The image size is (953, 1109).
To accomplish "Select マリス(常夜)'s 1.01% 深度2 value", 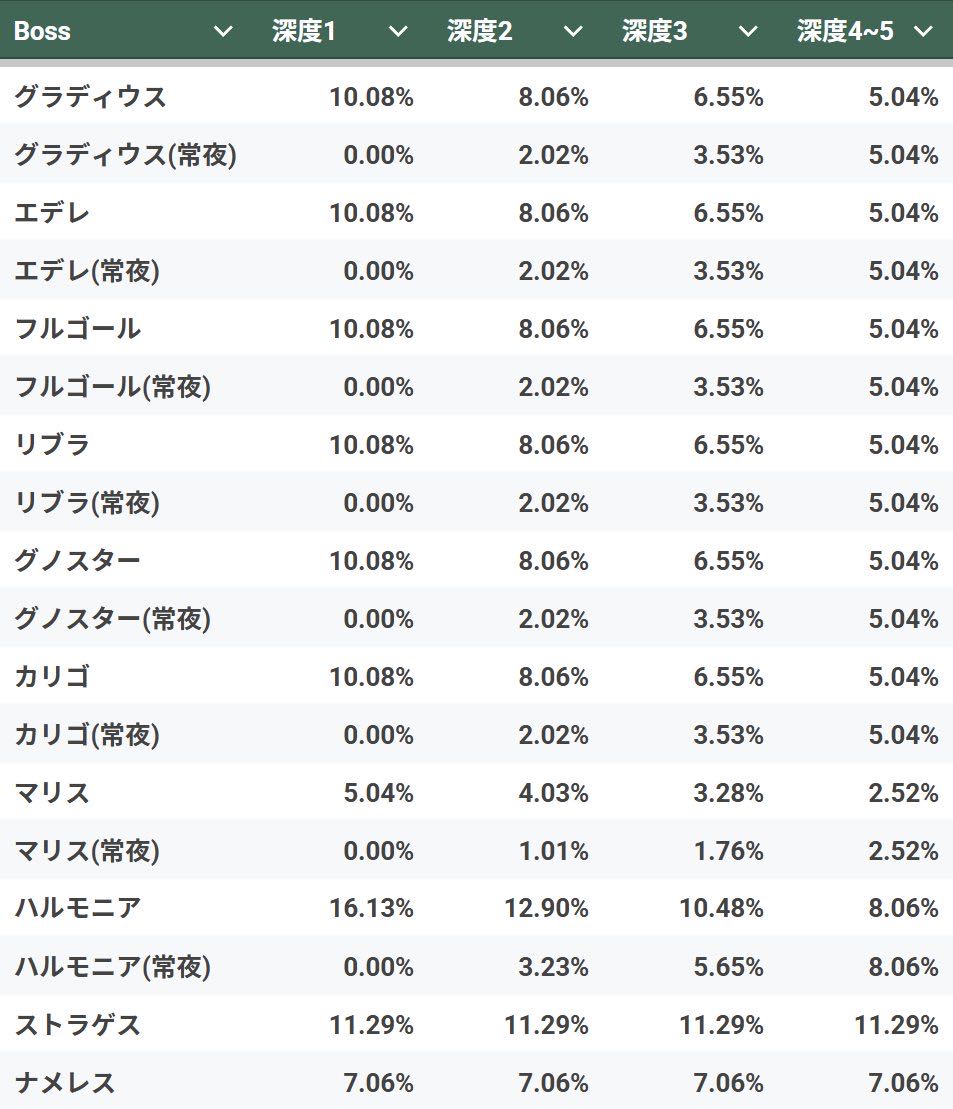I will pyautogui.click(x=553, y=851).
